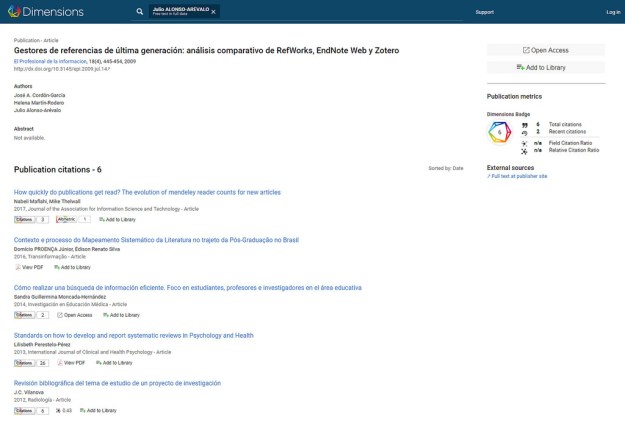Open the article DOI link
The image size is (625, 426).
(x=62, y=69)
